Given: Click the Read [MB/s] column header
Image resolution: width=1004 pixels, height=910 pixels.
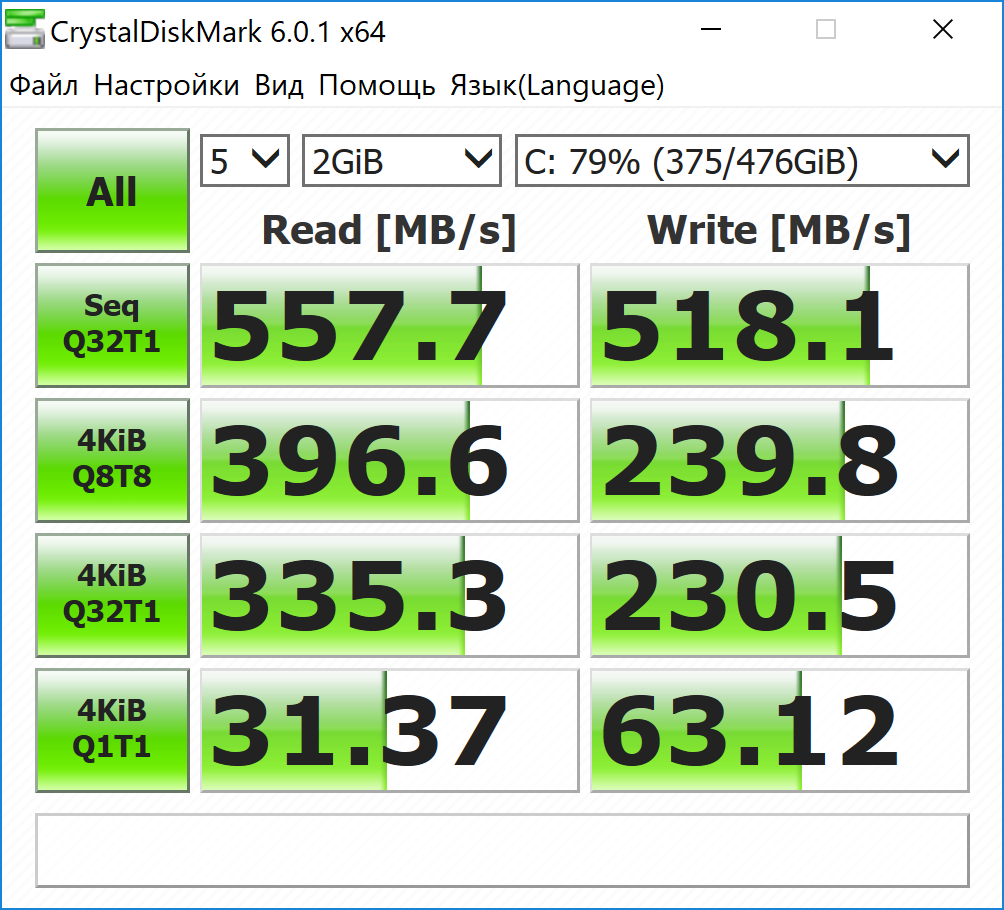Looking at the screenshot, I should click(x=389, y=231).
